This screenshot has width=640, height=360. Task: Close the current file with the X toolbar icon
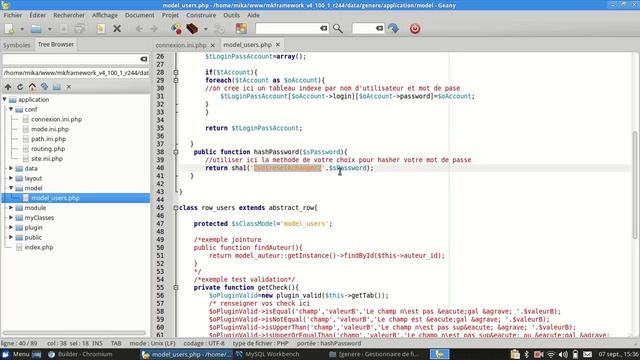click(117, 29)
